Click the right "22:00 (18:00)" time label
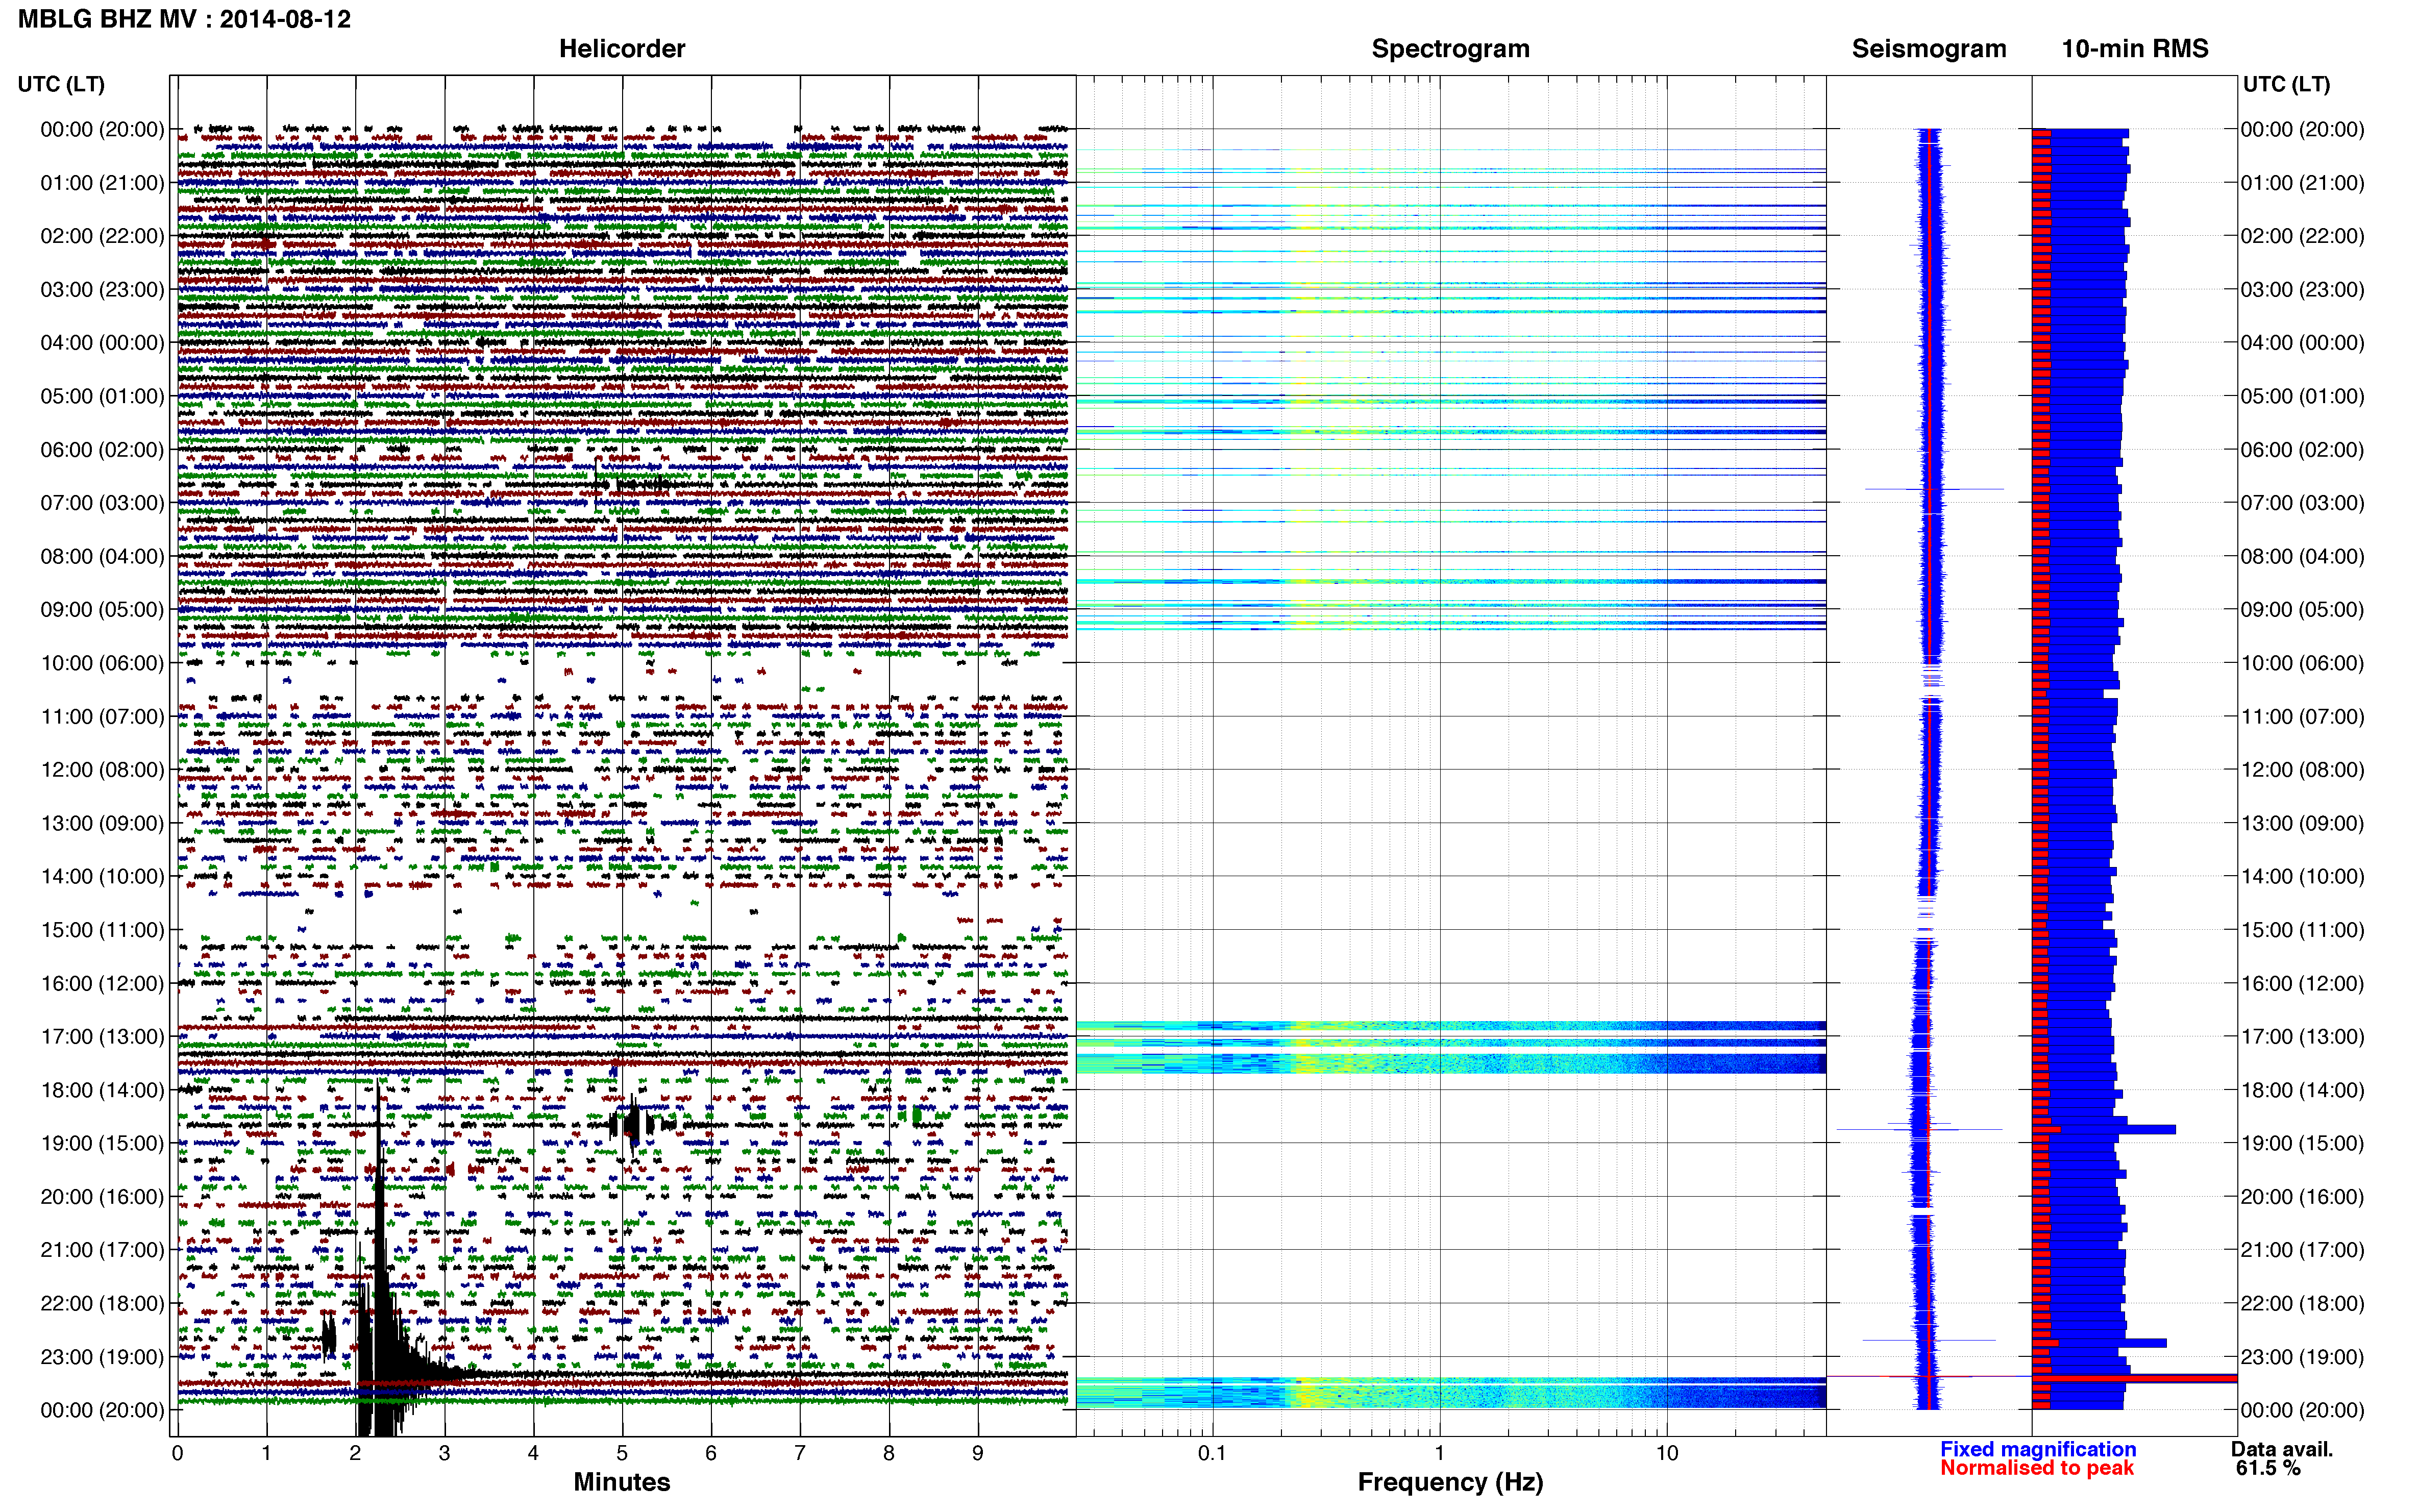This screenshot has width=2419, height=1512. tap(2302, 1303)
